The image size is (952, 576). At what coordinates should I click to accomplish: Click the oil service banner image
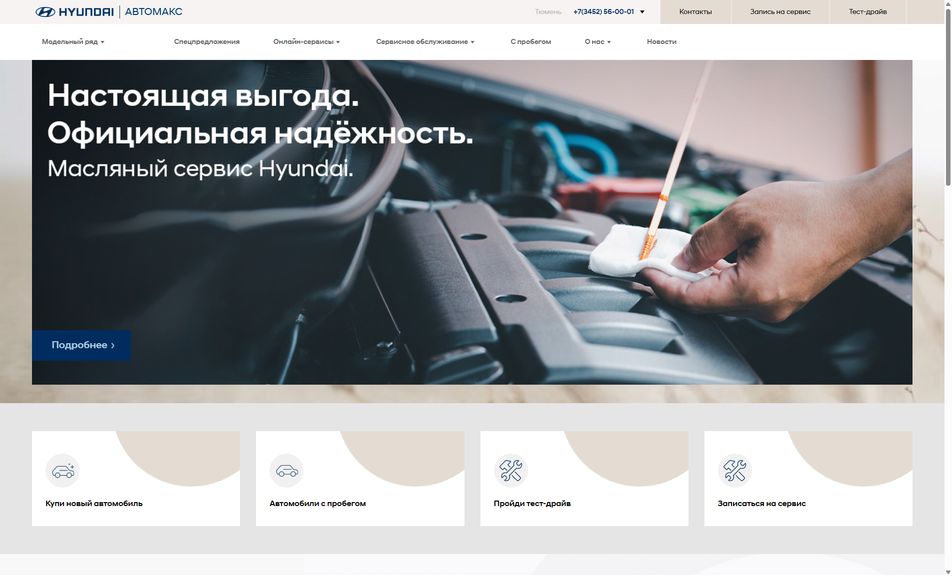[x=472, y=222]
